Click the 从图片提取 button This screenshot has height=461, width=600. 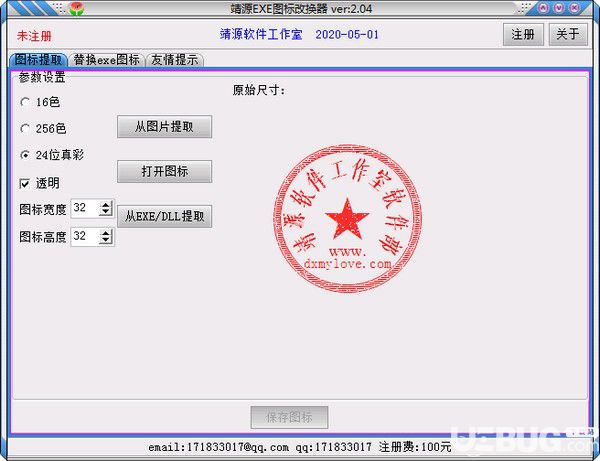coord(164,127)
